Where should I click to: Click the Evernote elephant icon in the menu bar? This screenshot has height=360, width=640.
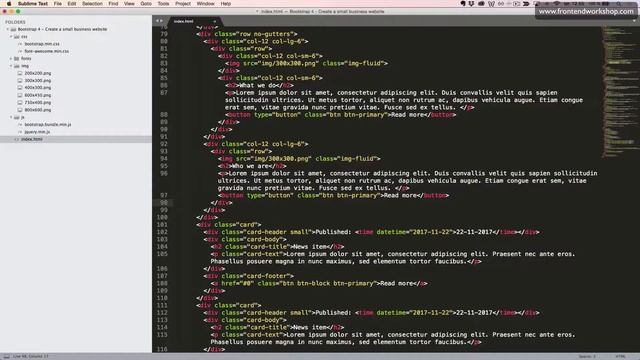pos(463,3)
